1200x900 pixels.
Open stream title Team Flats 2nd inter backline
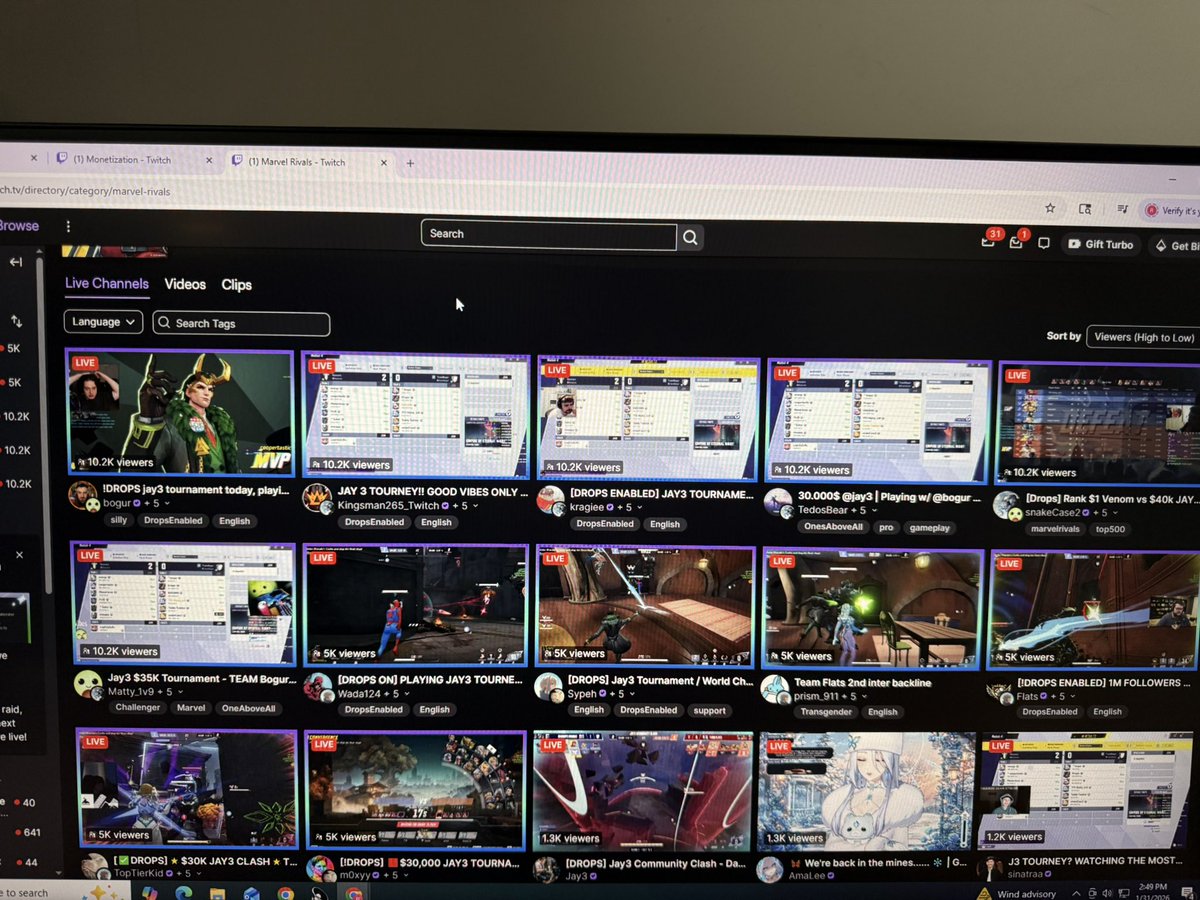coord(863,683)
